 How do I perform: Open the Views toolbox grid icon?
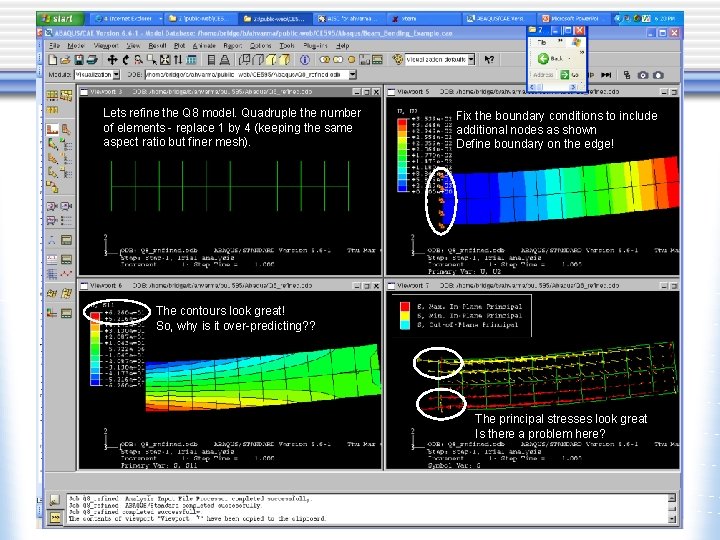click(x=191, y=59)
